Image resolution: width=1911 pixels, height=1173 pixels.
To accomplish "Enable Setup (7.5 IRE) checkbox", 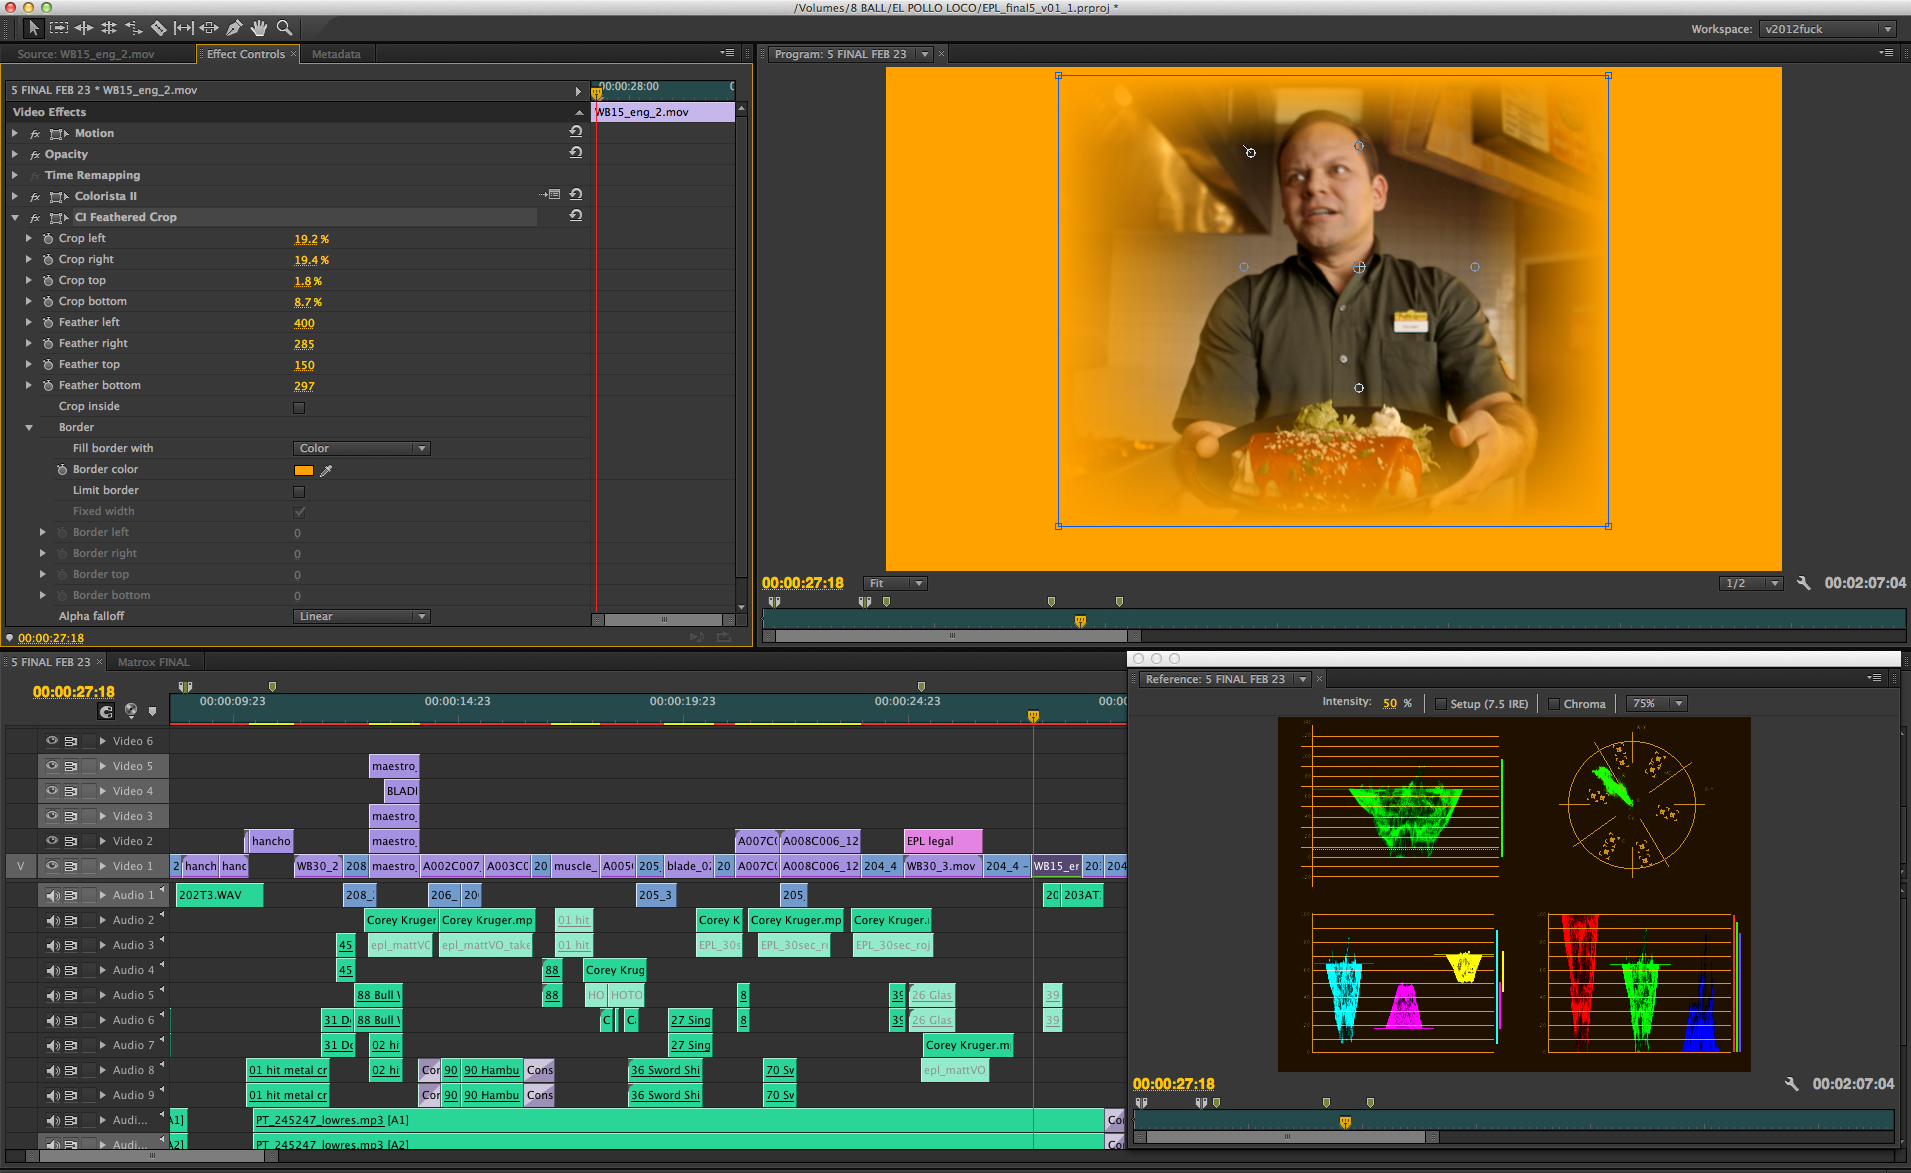I will [x=1441, y=704].
